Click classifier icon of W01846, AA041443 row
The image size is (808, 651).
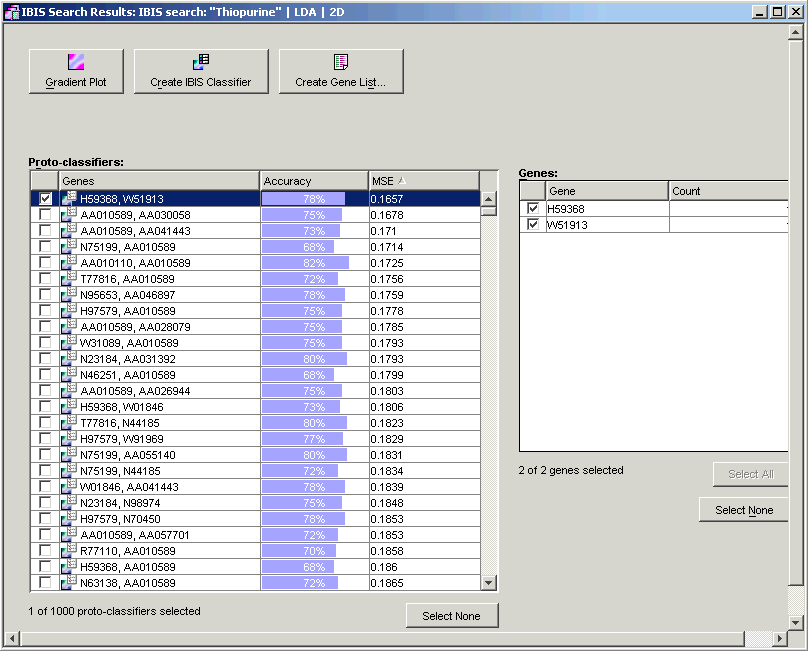[69, 486]
